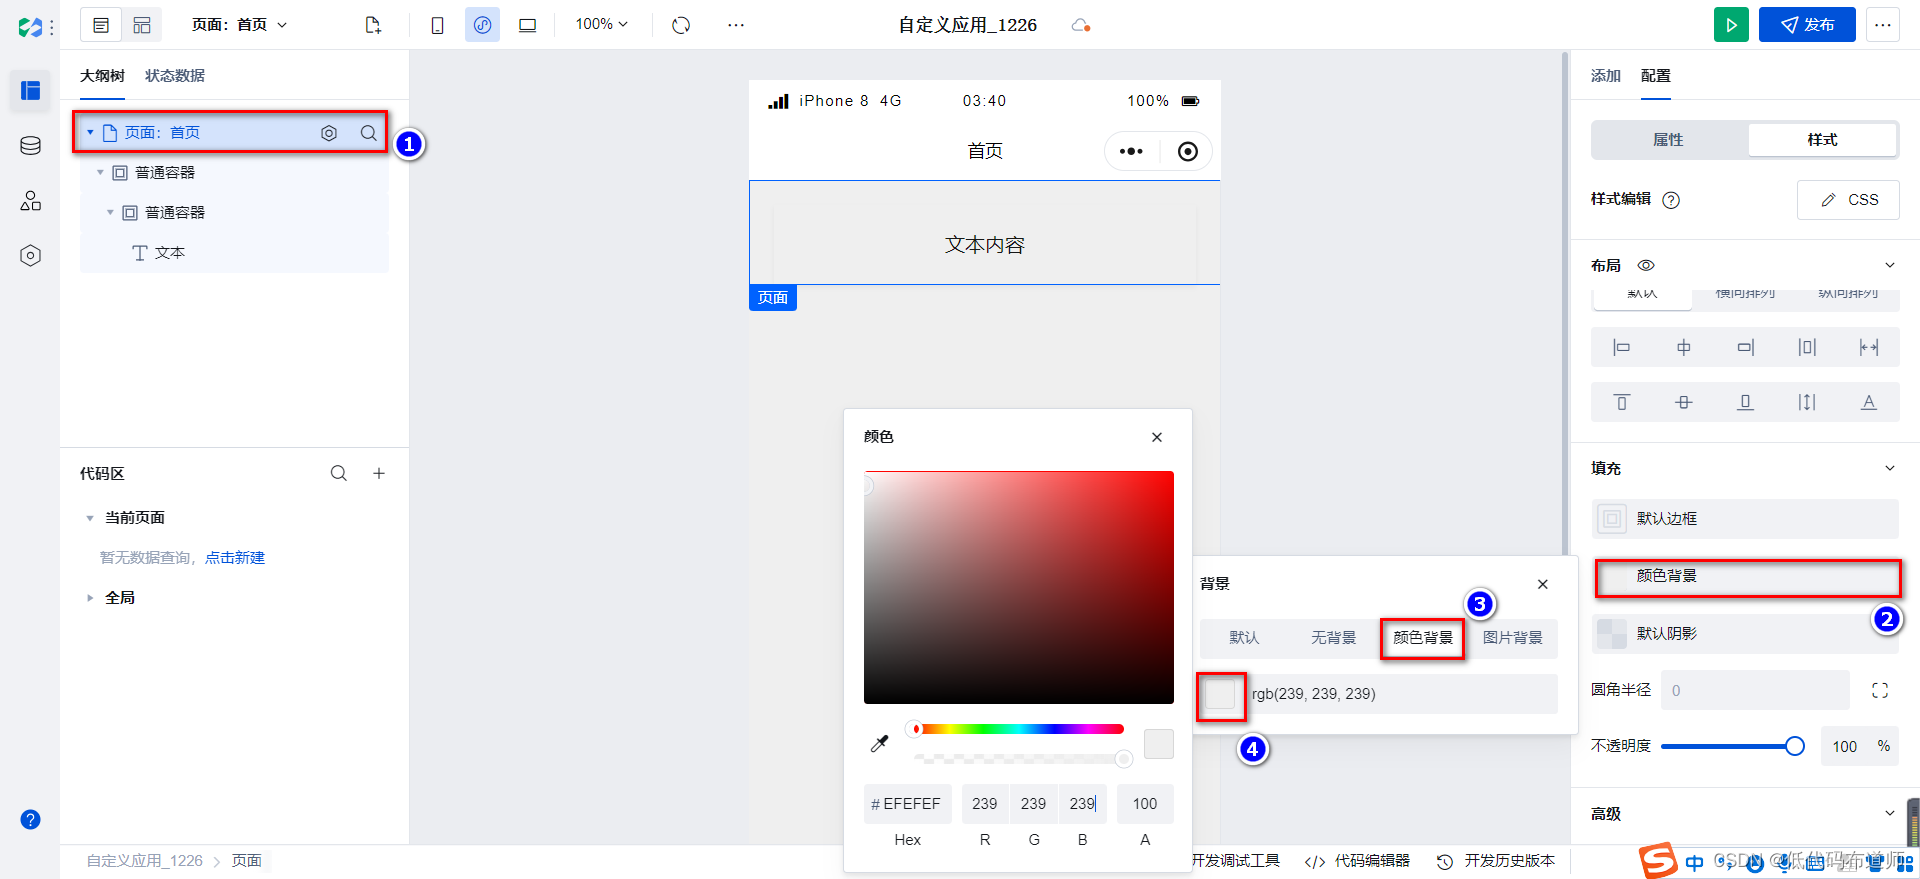Select the 默认 background option

click(1244, 638)
